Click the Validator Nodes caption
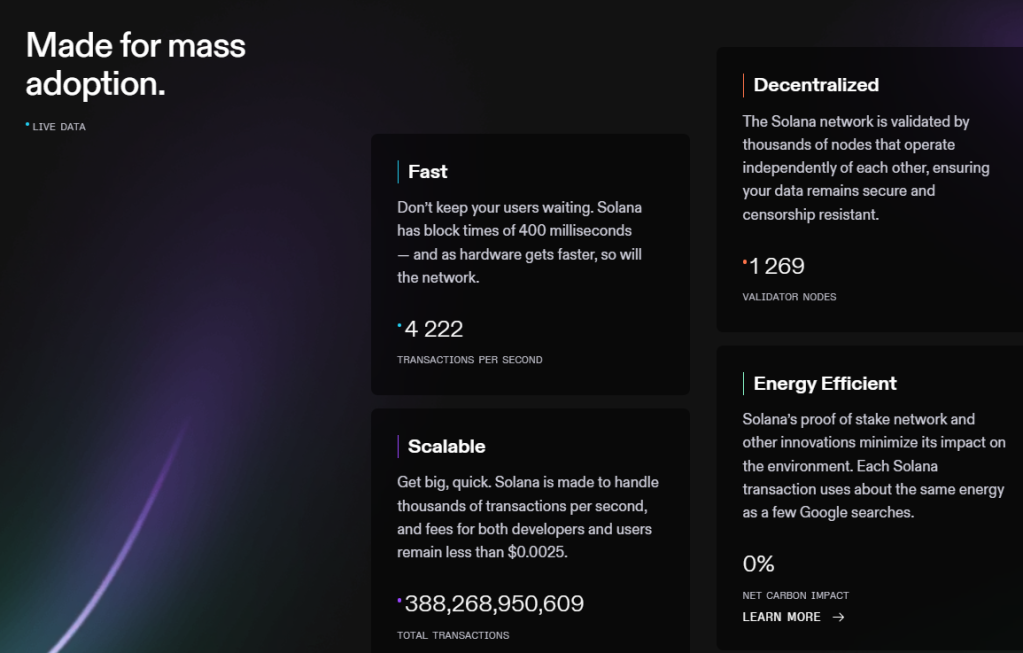 pos(789,297)
